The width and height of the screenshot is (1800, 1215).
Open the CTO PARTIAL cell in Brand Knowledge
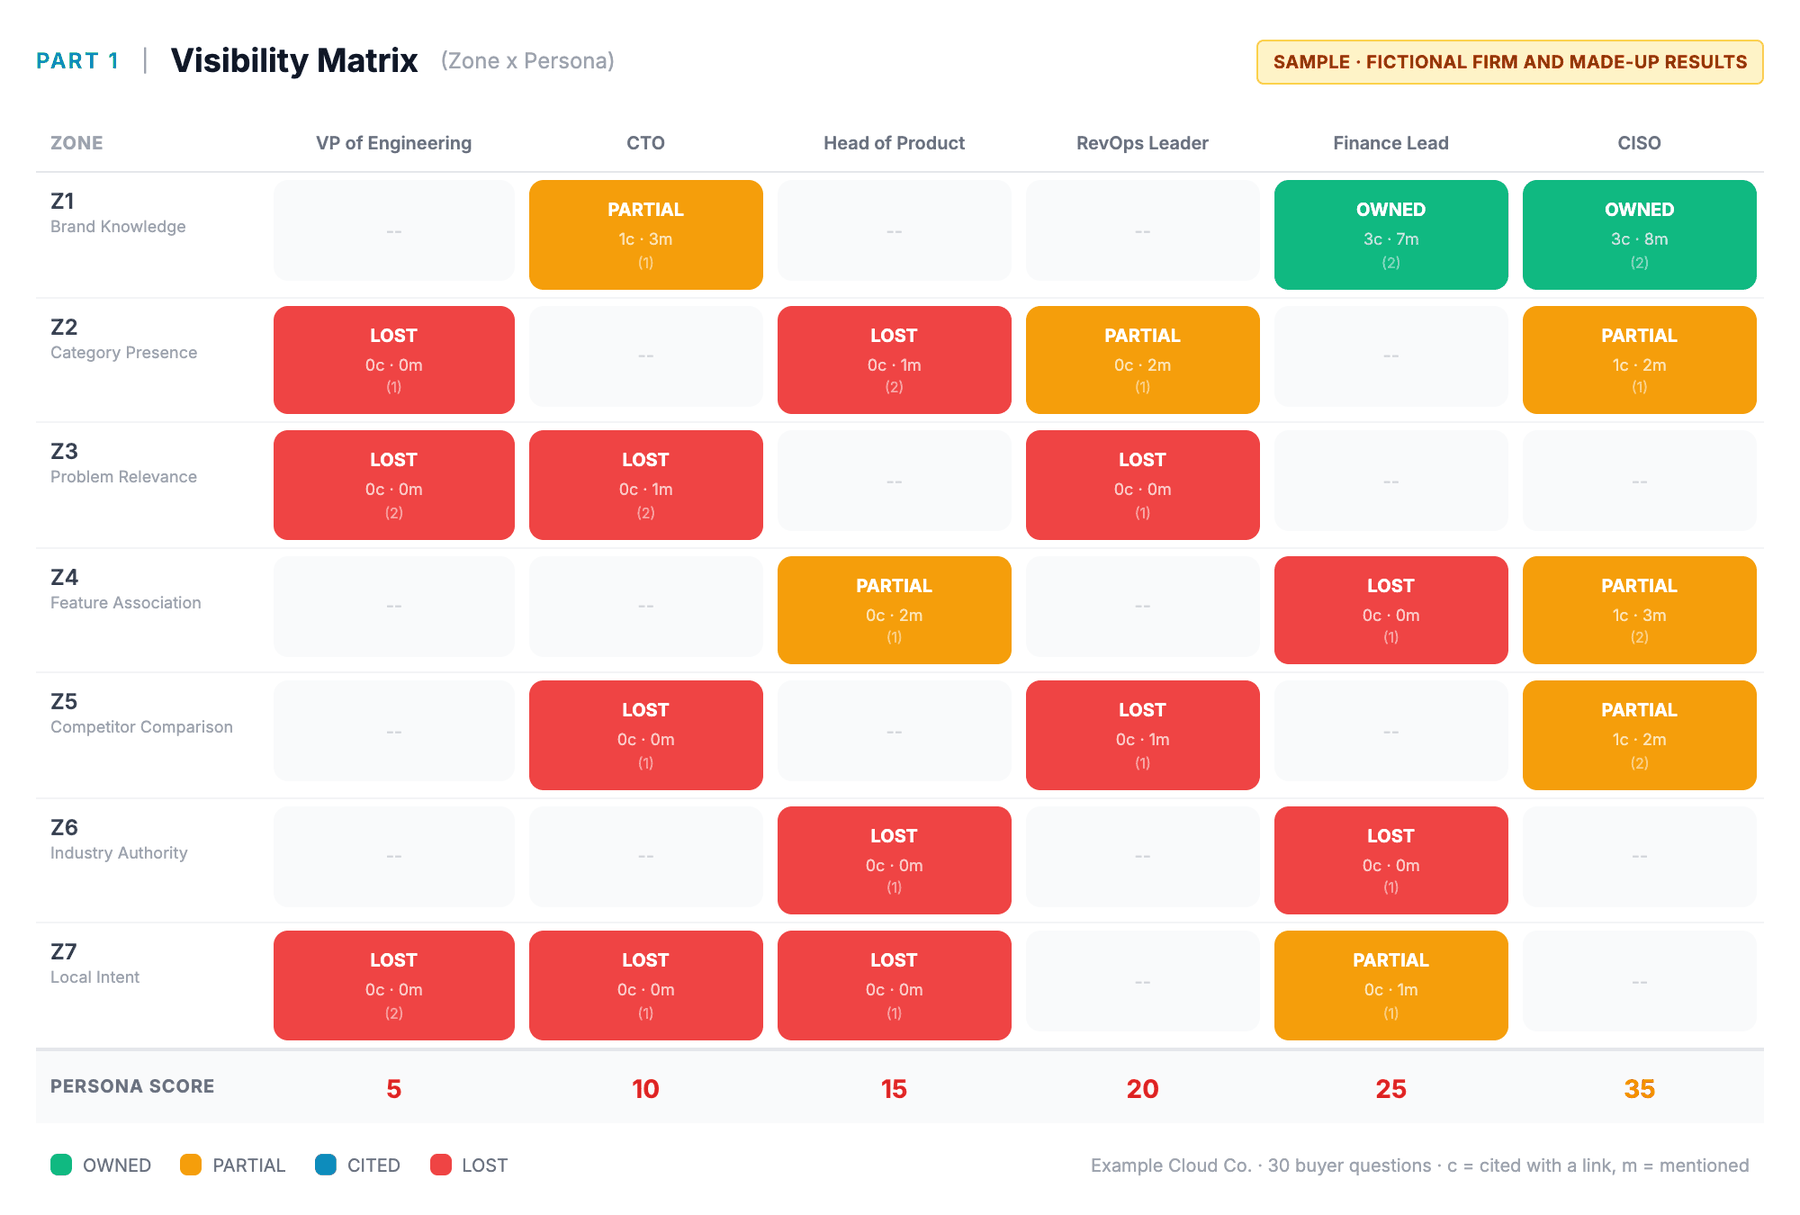click(x=646, y=235)
